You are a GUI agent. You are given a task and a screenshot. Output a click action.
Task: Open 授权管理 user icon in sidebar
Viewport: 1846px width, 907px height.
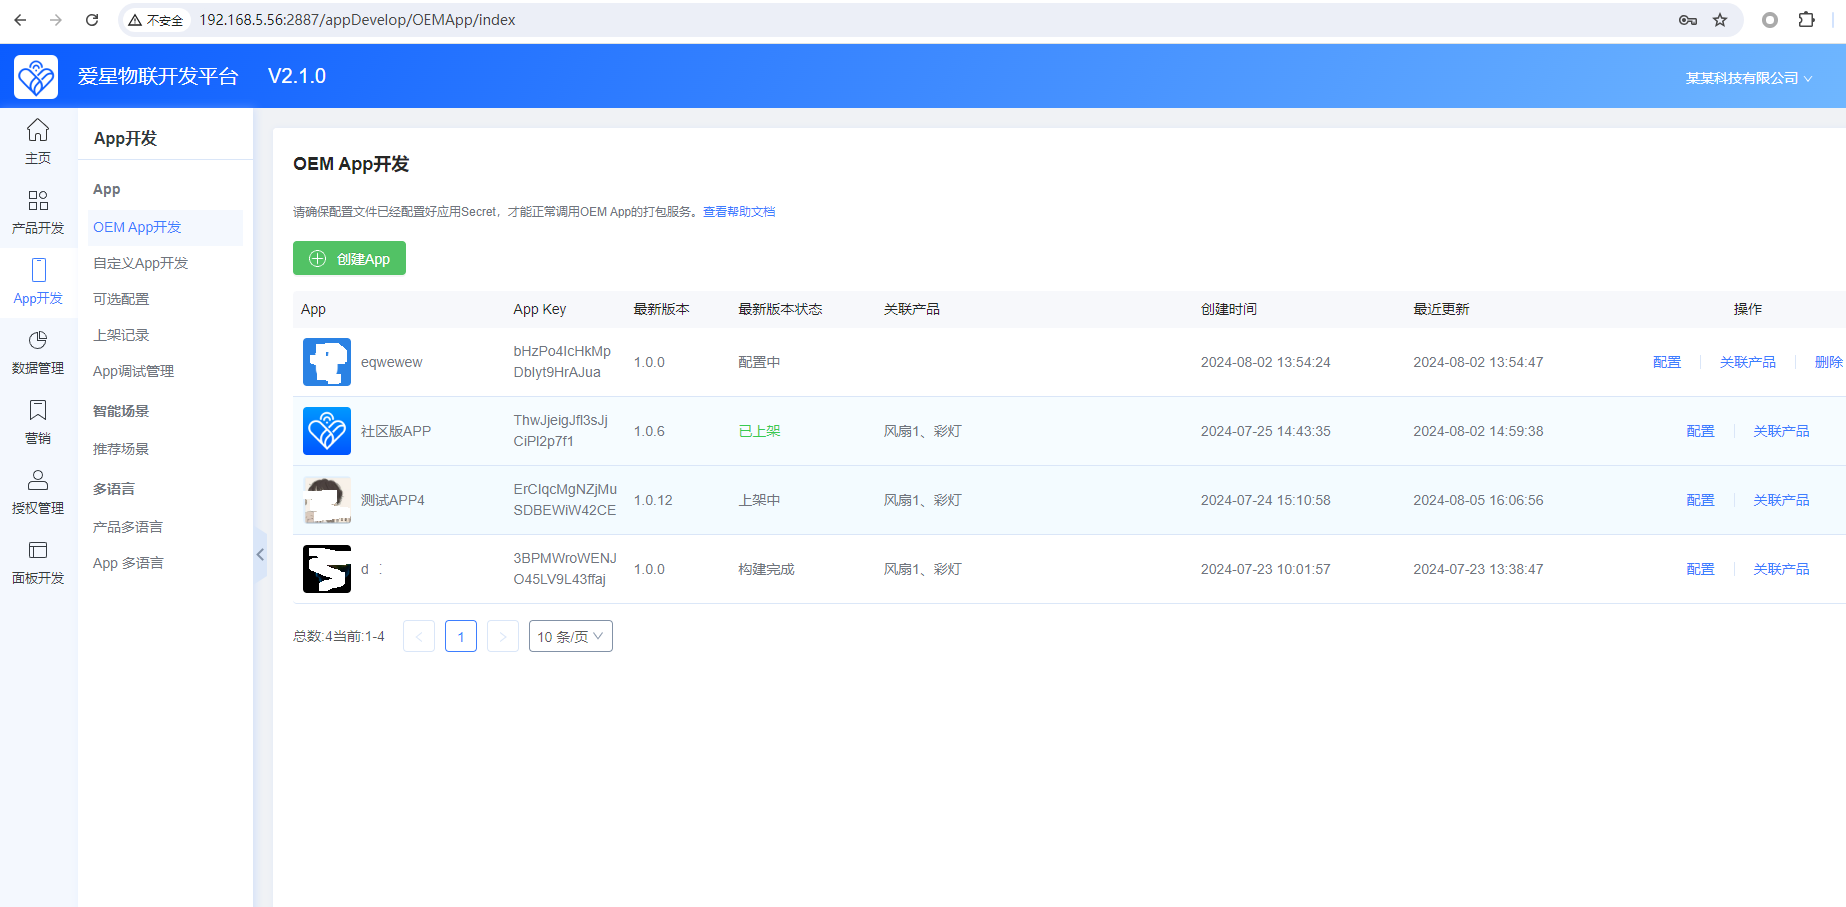click(38, 480)
